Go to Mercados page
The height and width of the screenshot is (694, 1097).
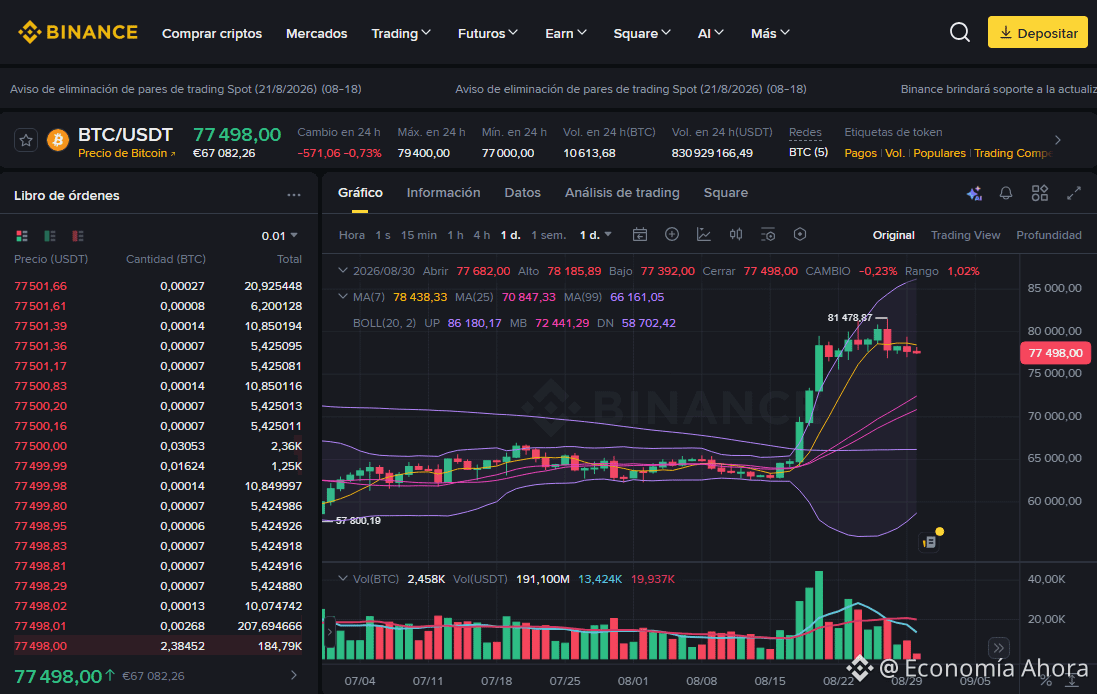click(316, 33)
